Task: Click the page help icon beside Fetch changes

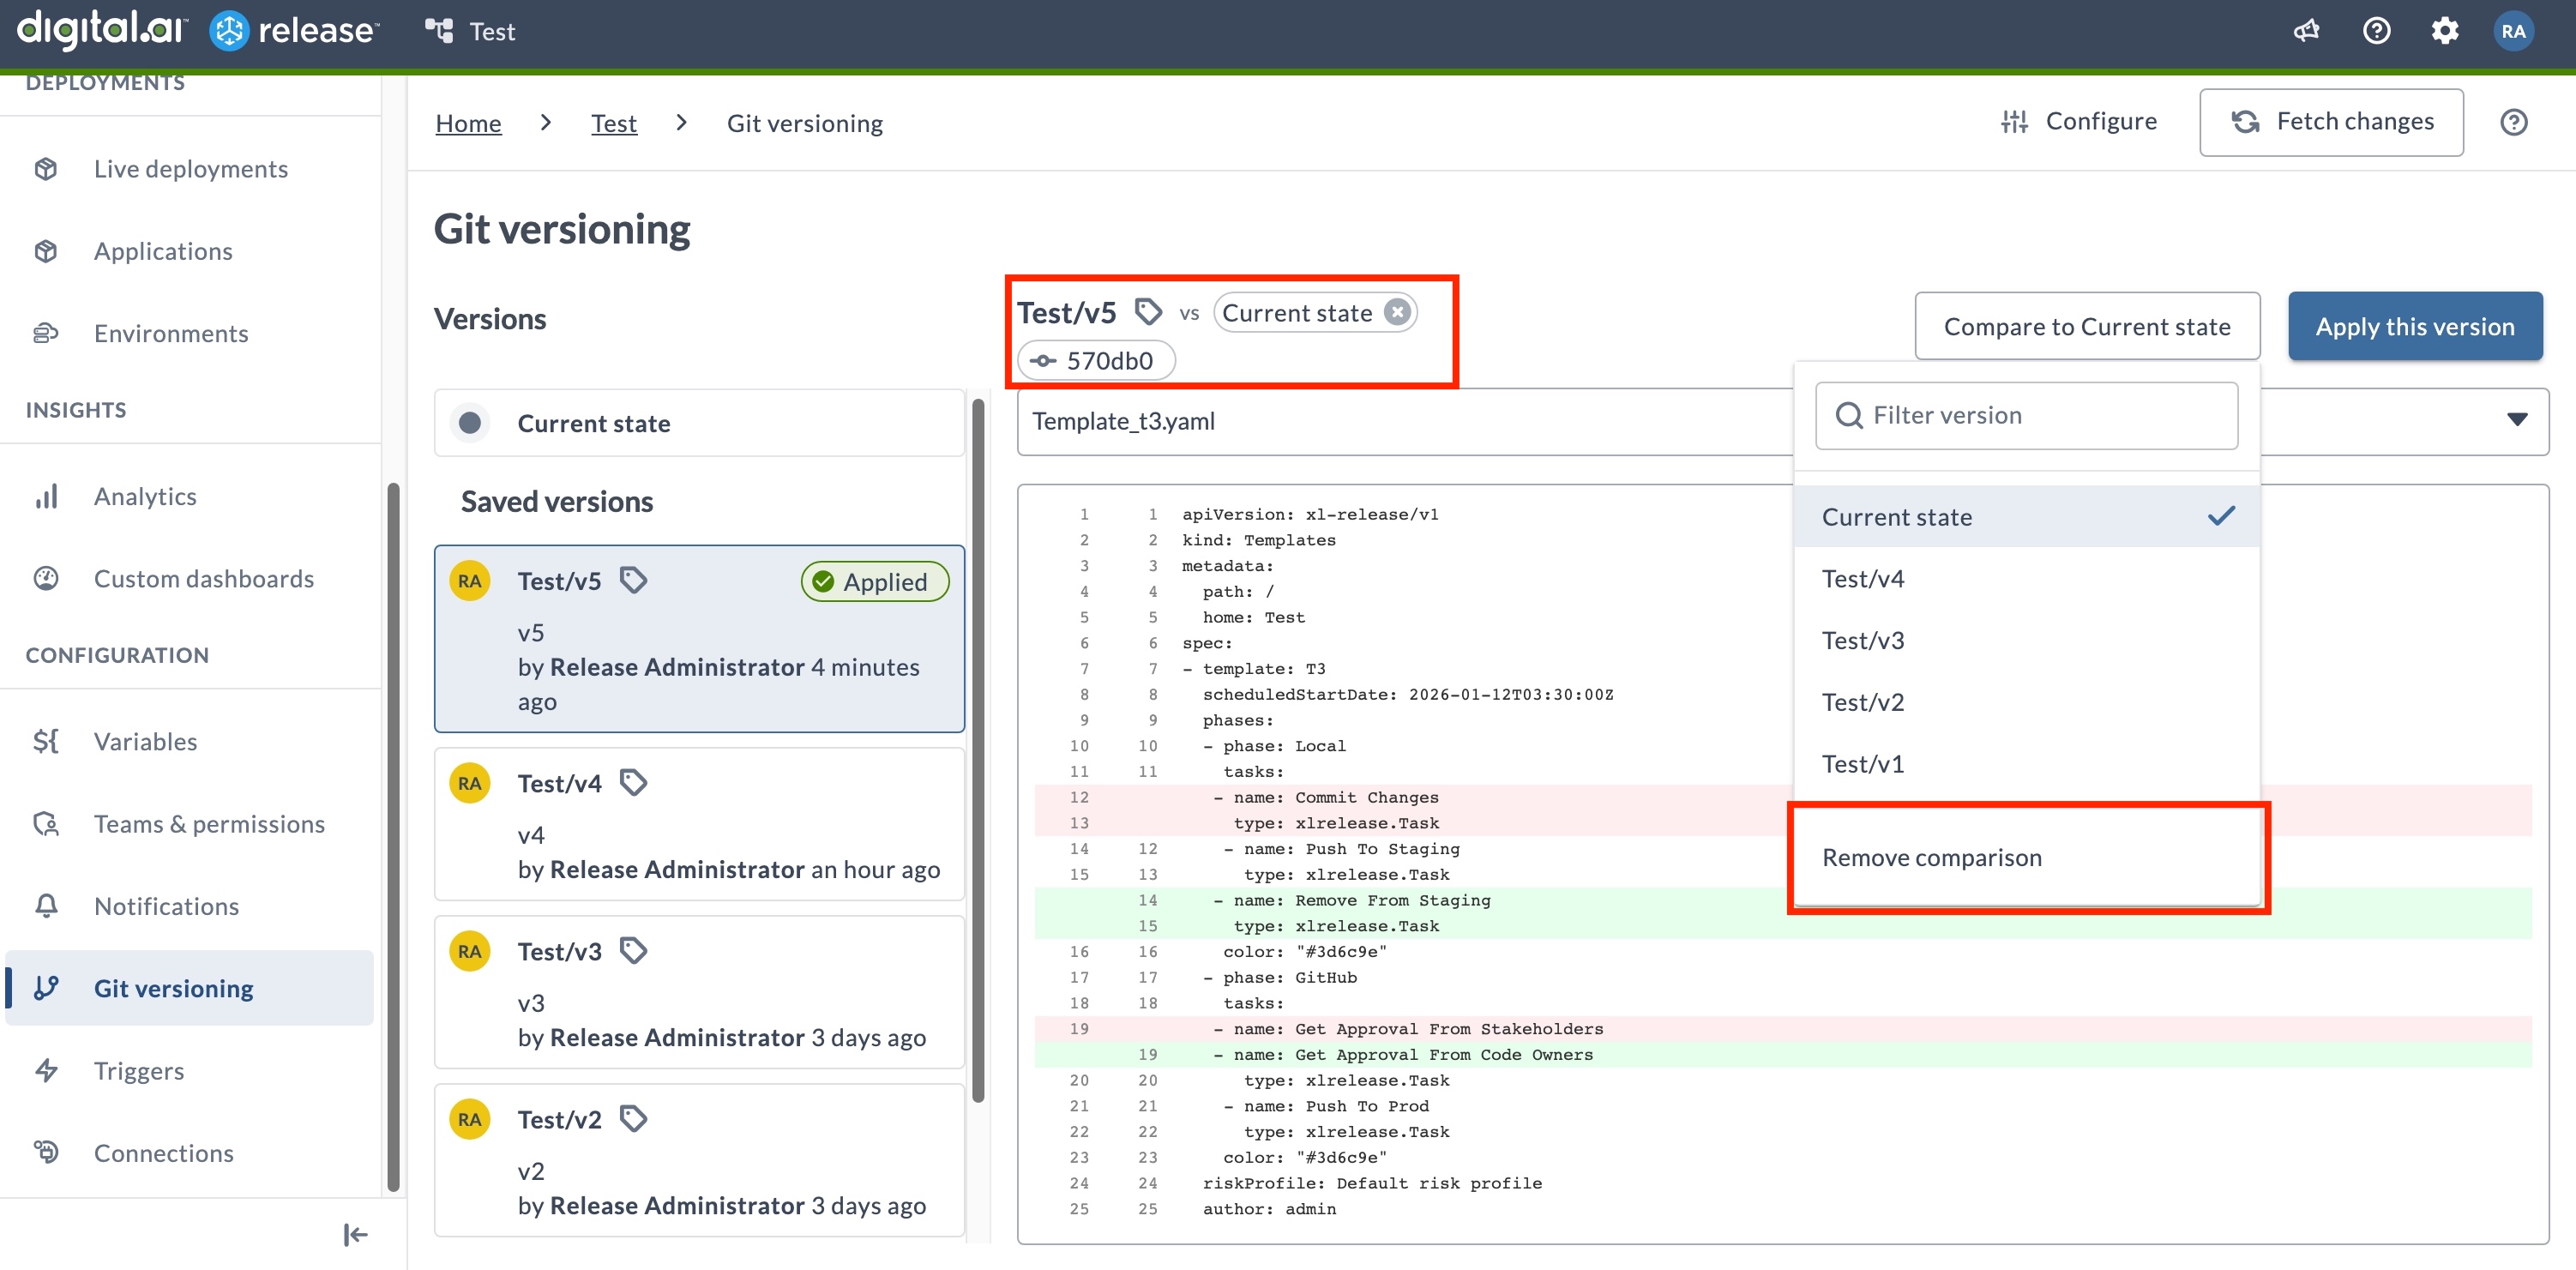Action: (2513, 122)
